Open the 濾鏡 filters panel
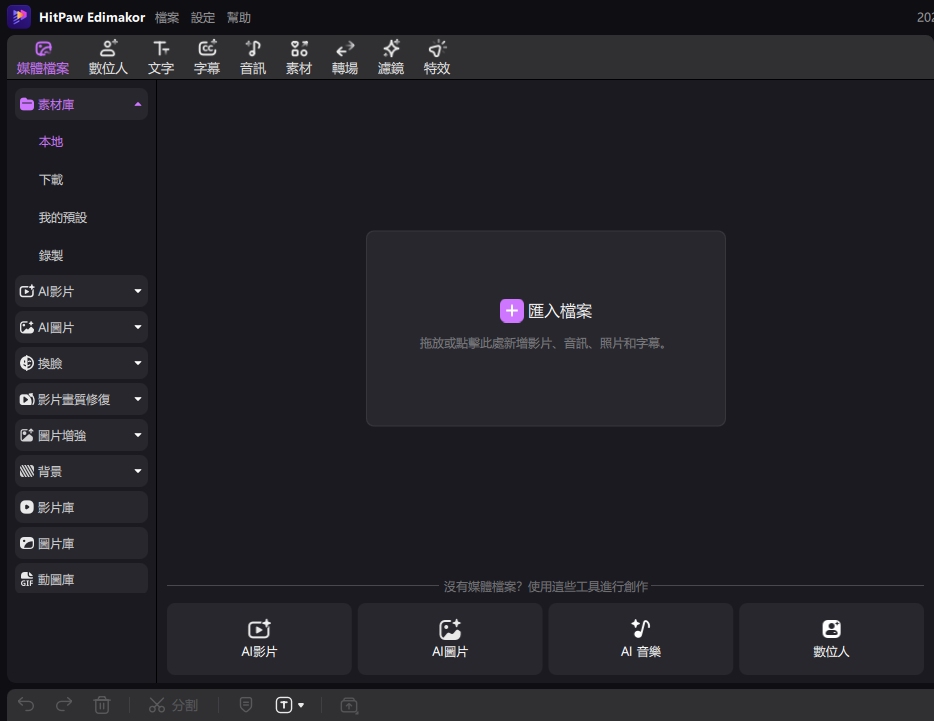 click(x=390, y=56)
